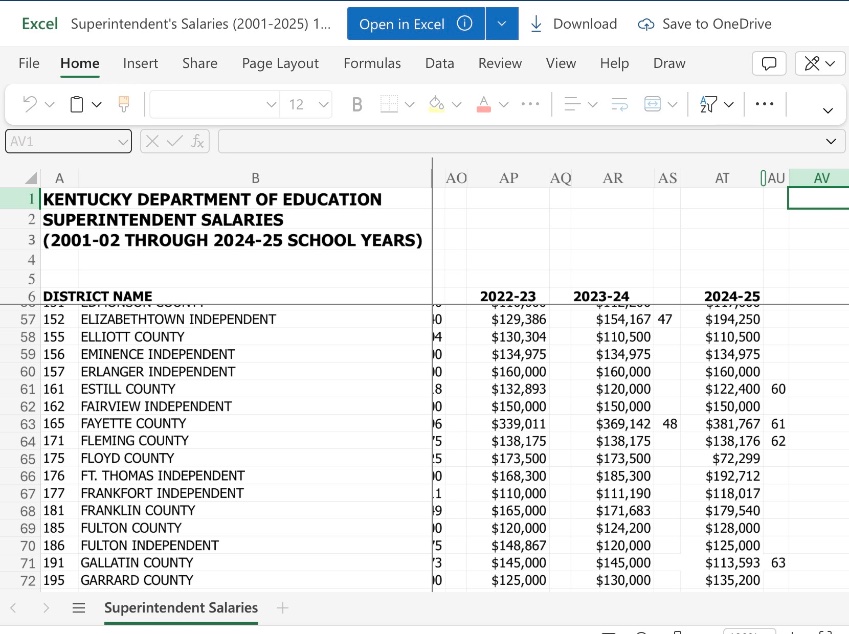
Task: Click the 2023-24 column heading cell
Action: [x=601, y=296]
